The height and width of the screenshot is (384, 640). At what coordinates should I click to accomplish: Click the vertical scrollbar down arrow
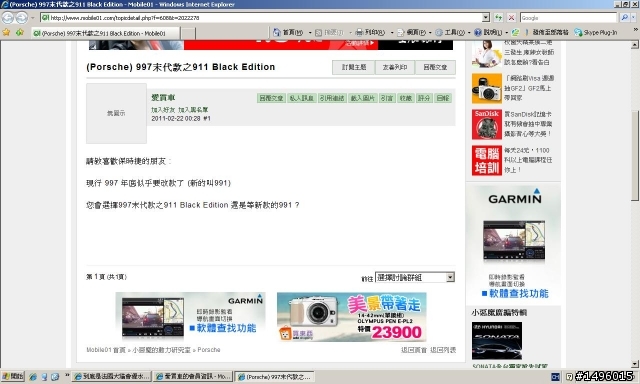[x=635, y=364]
